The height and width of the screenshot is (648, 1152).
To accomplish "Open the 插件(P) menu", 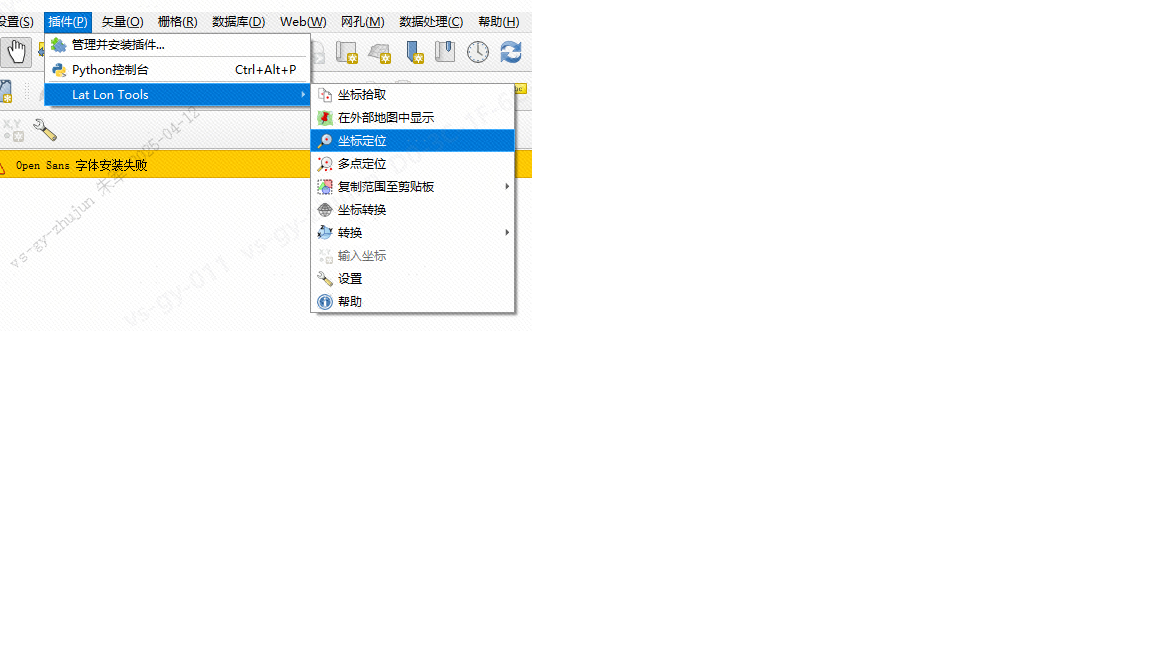I will (x=68, y=21).
